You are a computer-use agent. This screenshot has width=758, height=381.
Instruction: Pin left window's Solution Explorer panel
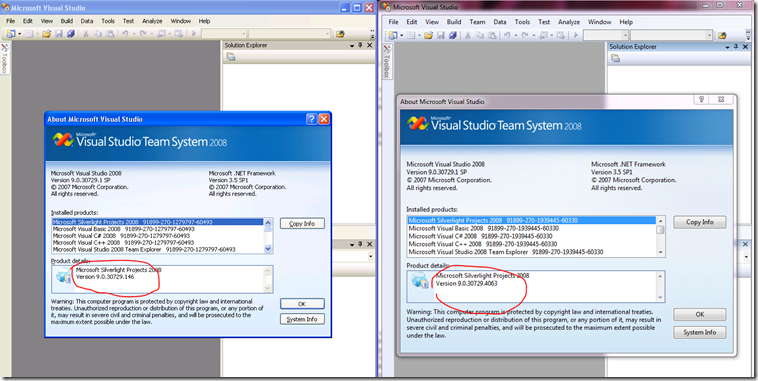click(x=360, y=45)
